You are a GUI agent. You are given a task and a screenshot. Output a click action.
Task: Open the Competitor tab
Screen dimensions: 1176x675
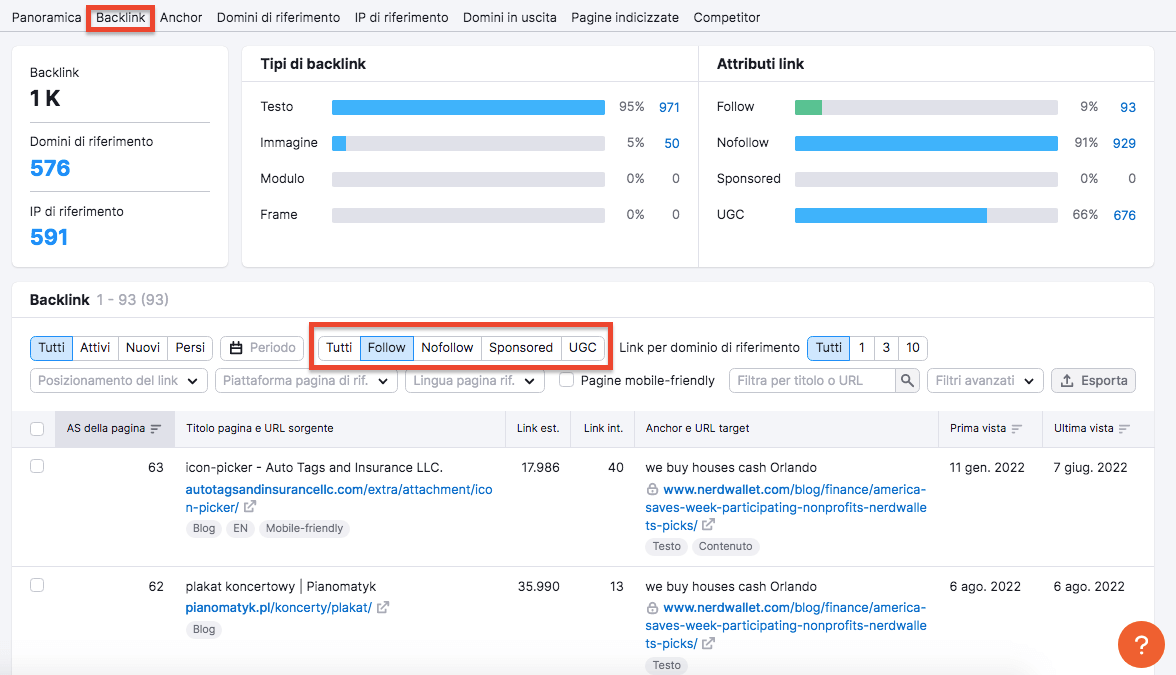(x=726, y=17)
